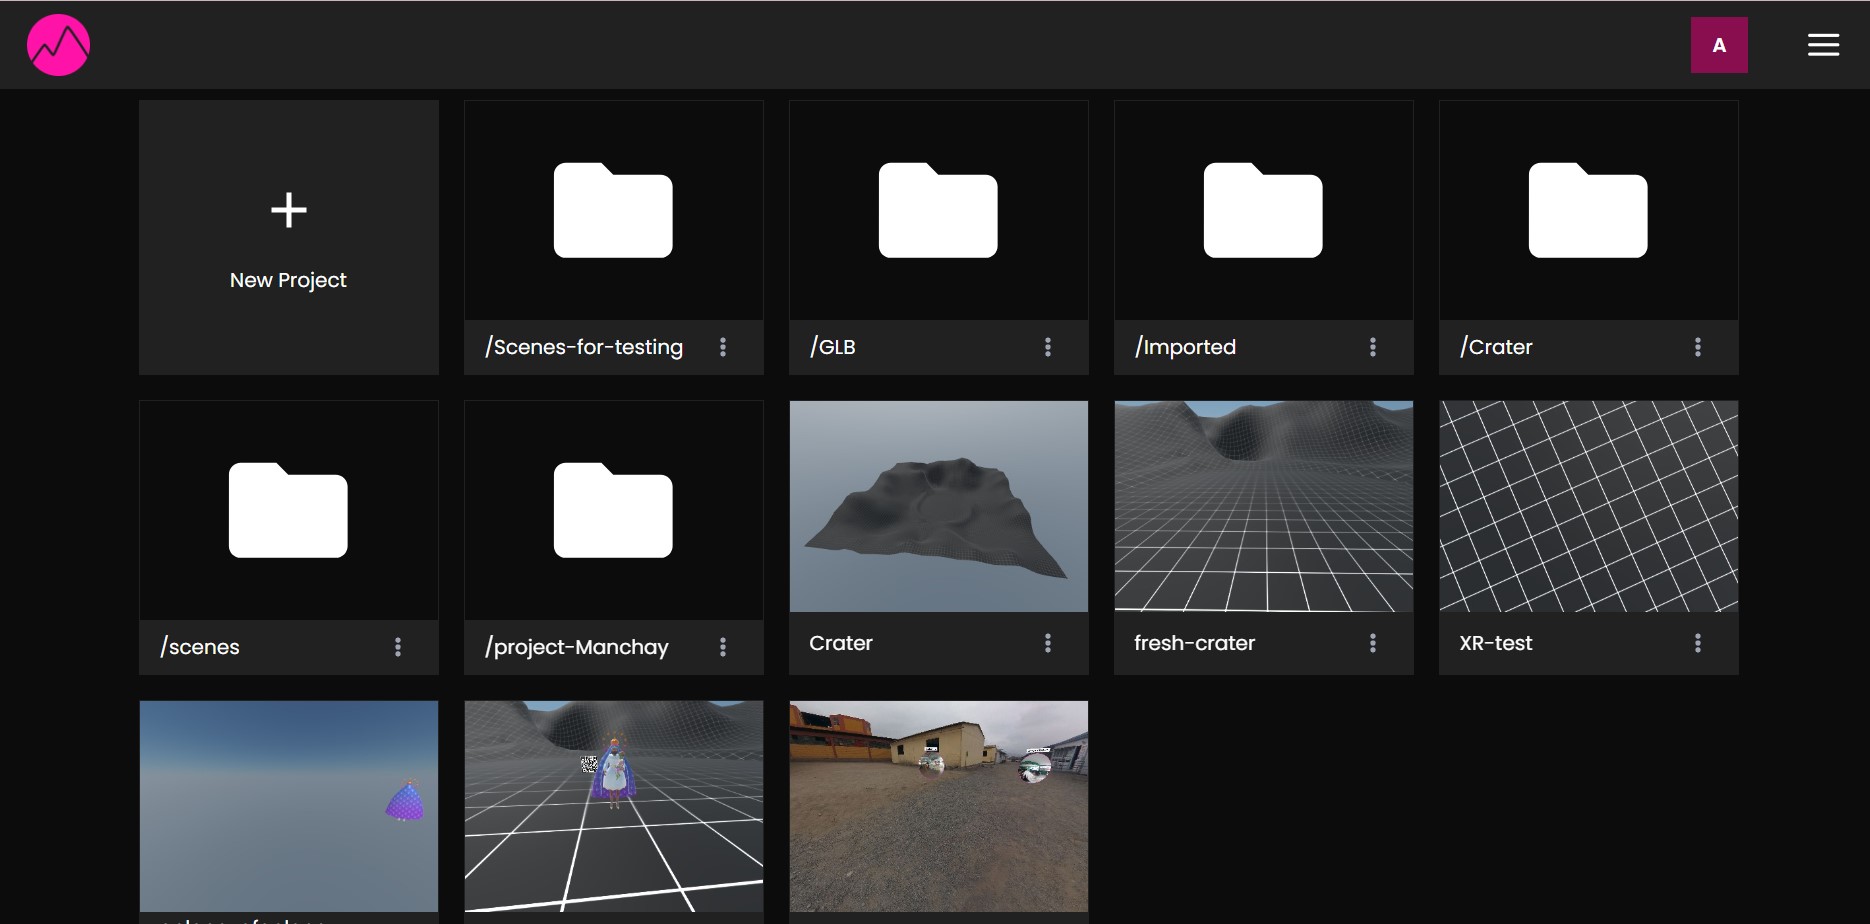1870x924 pixels.
Task: Open the /Scenes-for-testing folder icon
Action: [x=613, y=210]
